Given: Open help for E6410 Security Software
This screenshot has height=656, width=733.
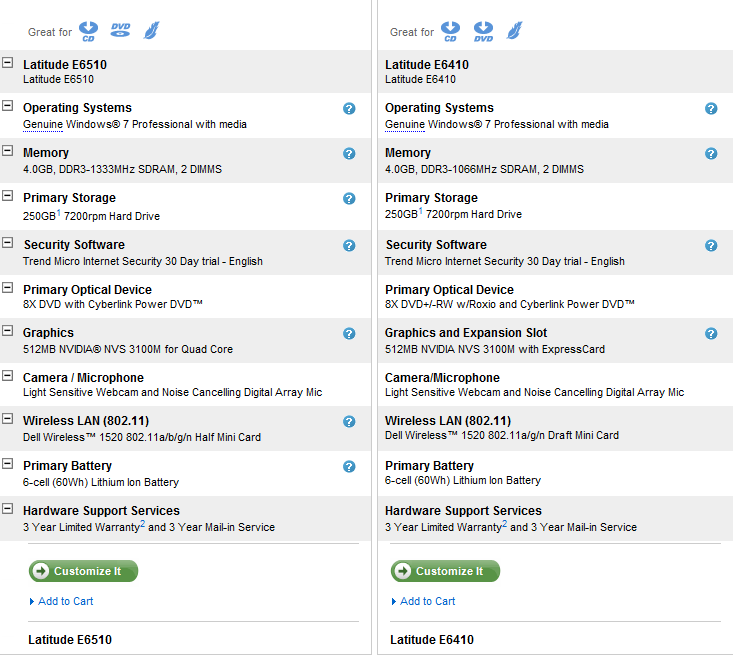Looking at the screenshot, I should tap(711, 245).
